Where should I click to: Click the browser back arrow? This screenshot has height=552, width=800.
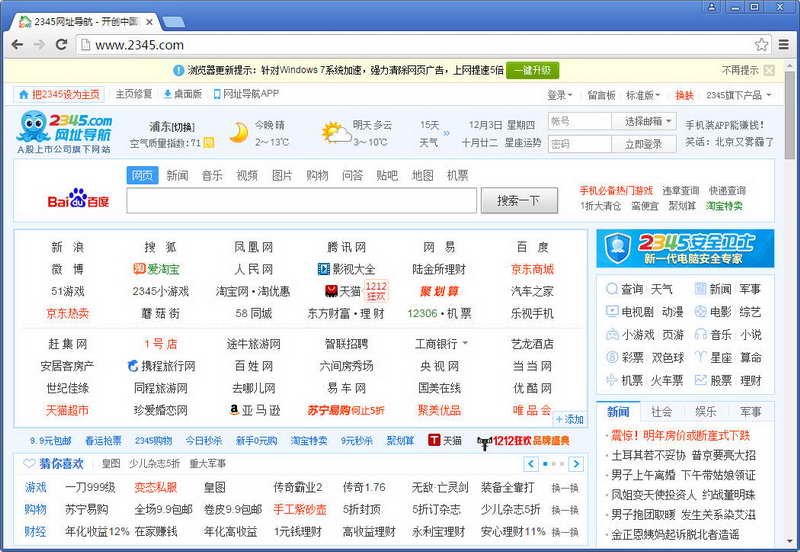(x=17, y=44)
